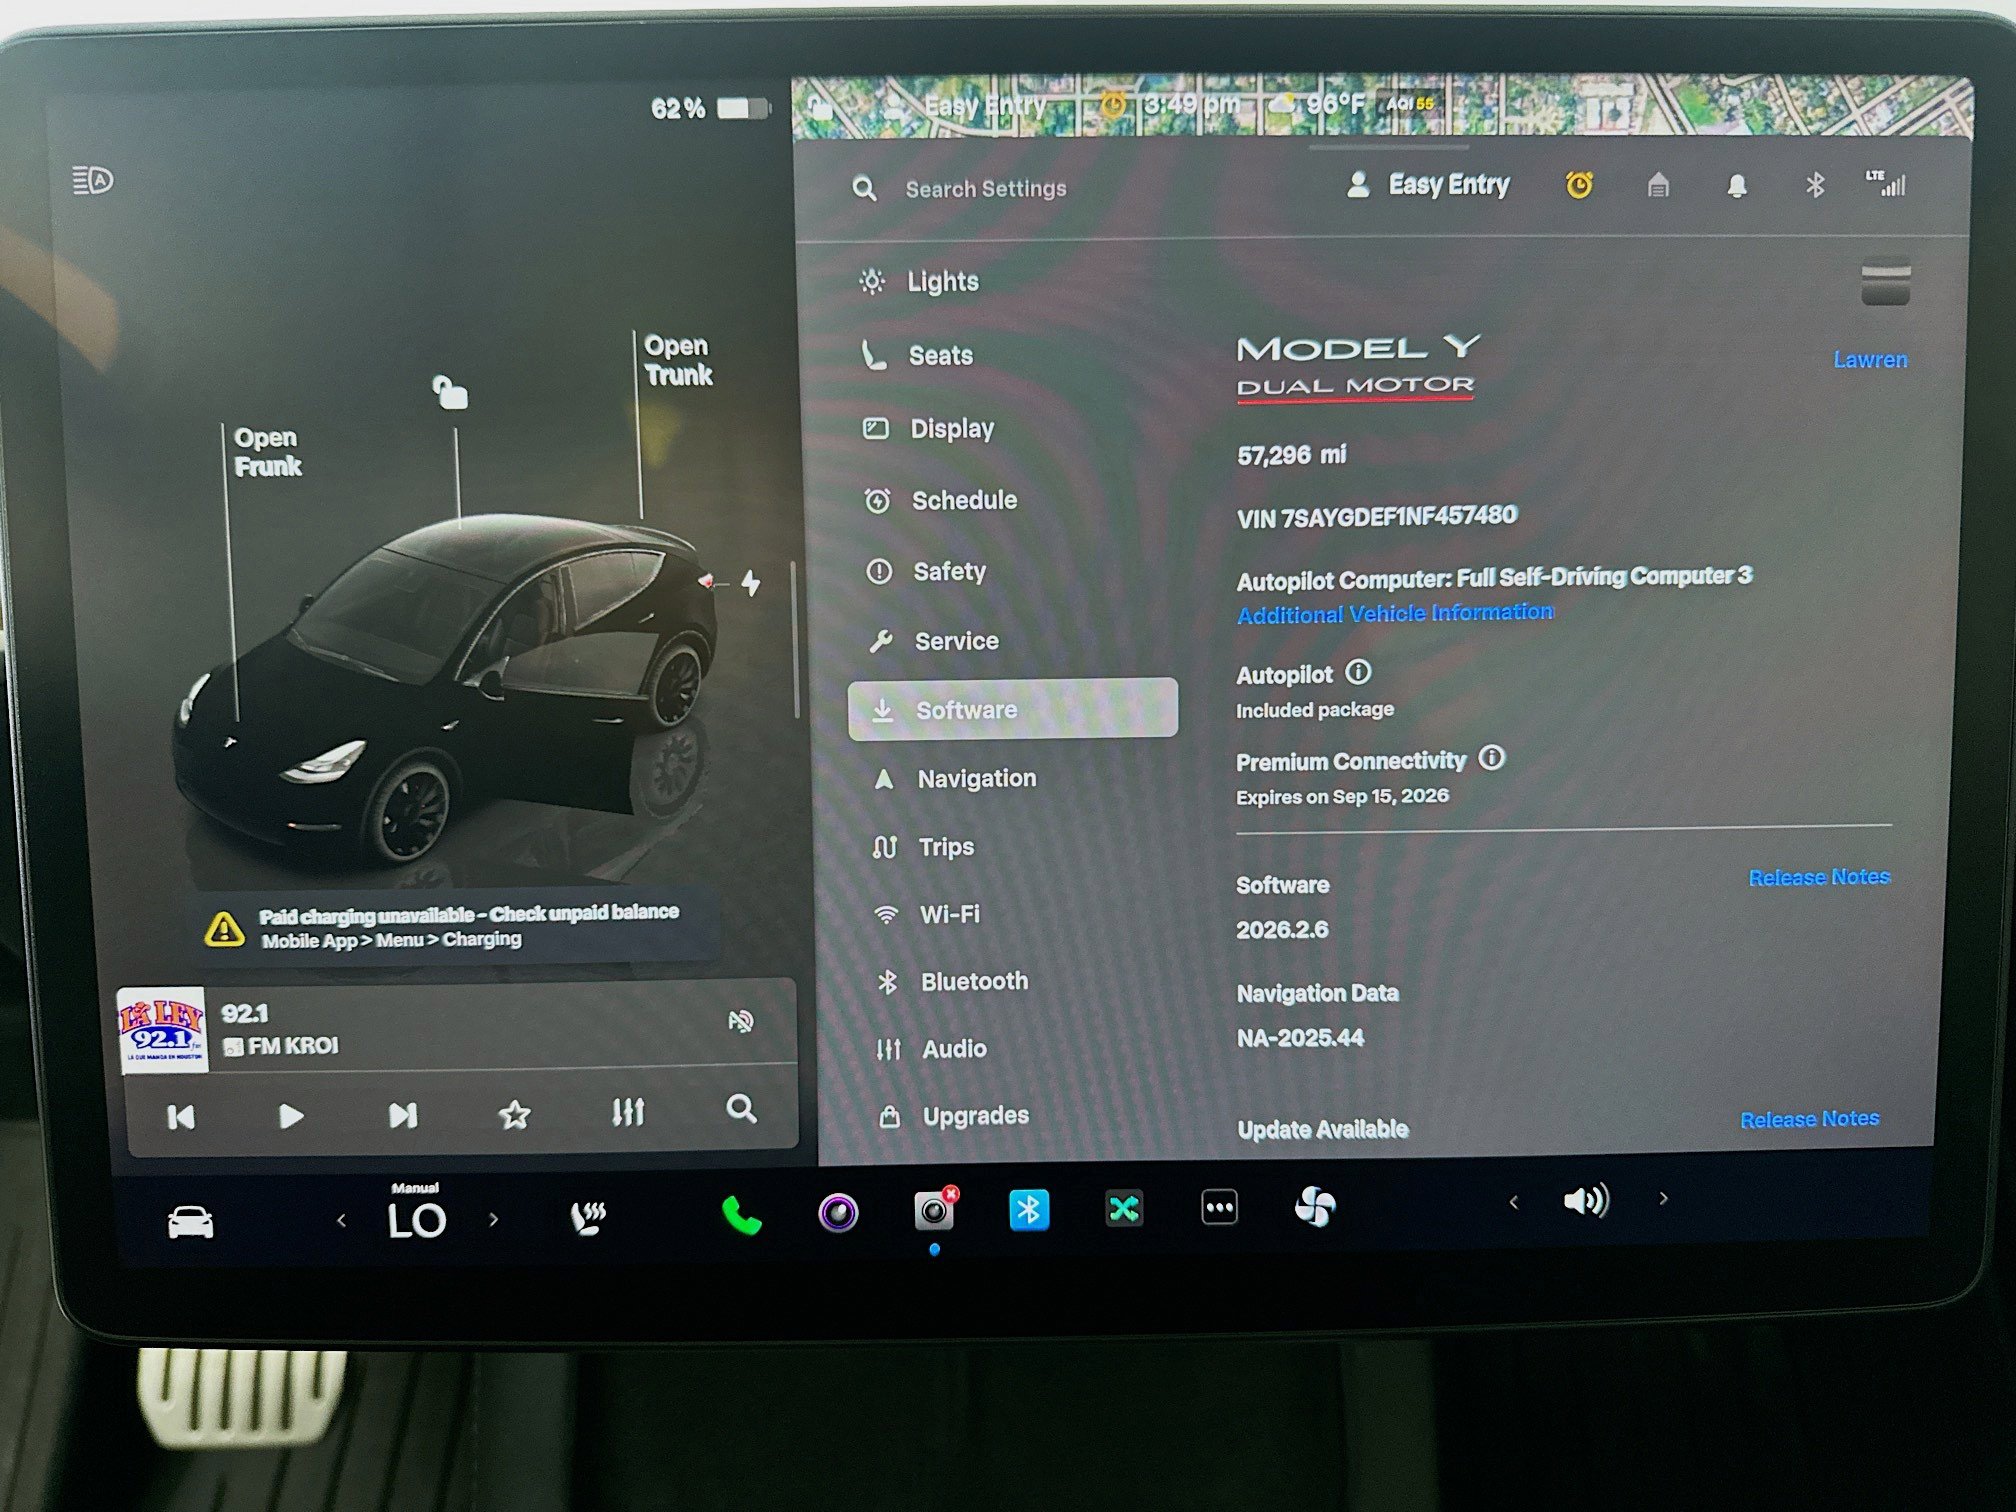Increase cabin temperature with right chevron
The image size is (2016, 1512).
[493, 1219]
